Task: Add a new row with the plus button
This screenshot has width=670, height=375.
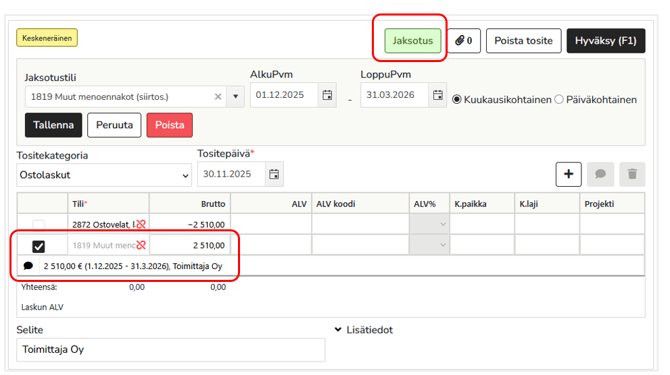Action: click(568, 174)
